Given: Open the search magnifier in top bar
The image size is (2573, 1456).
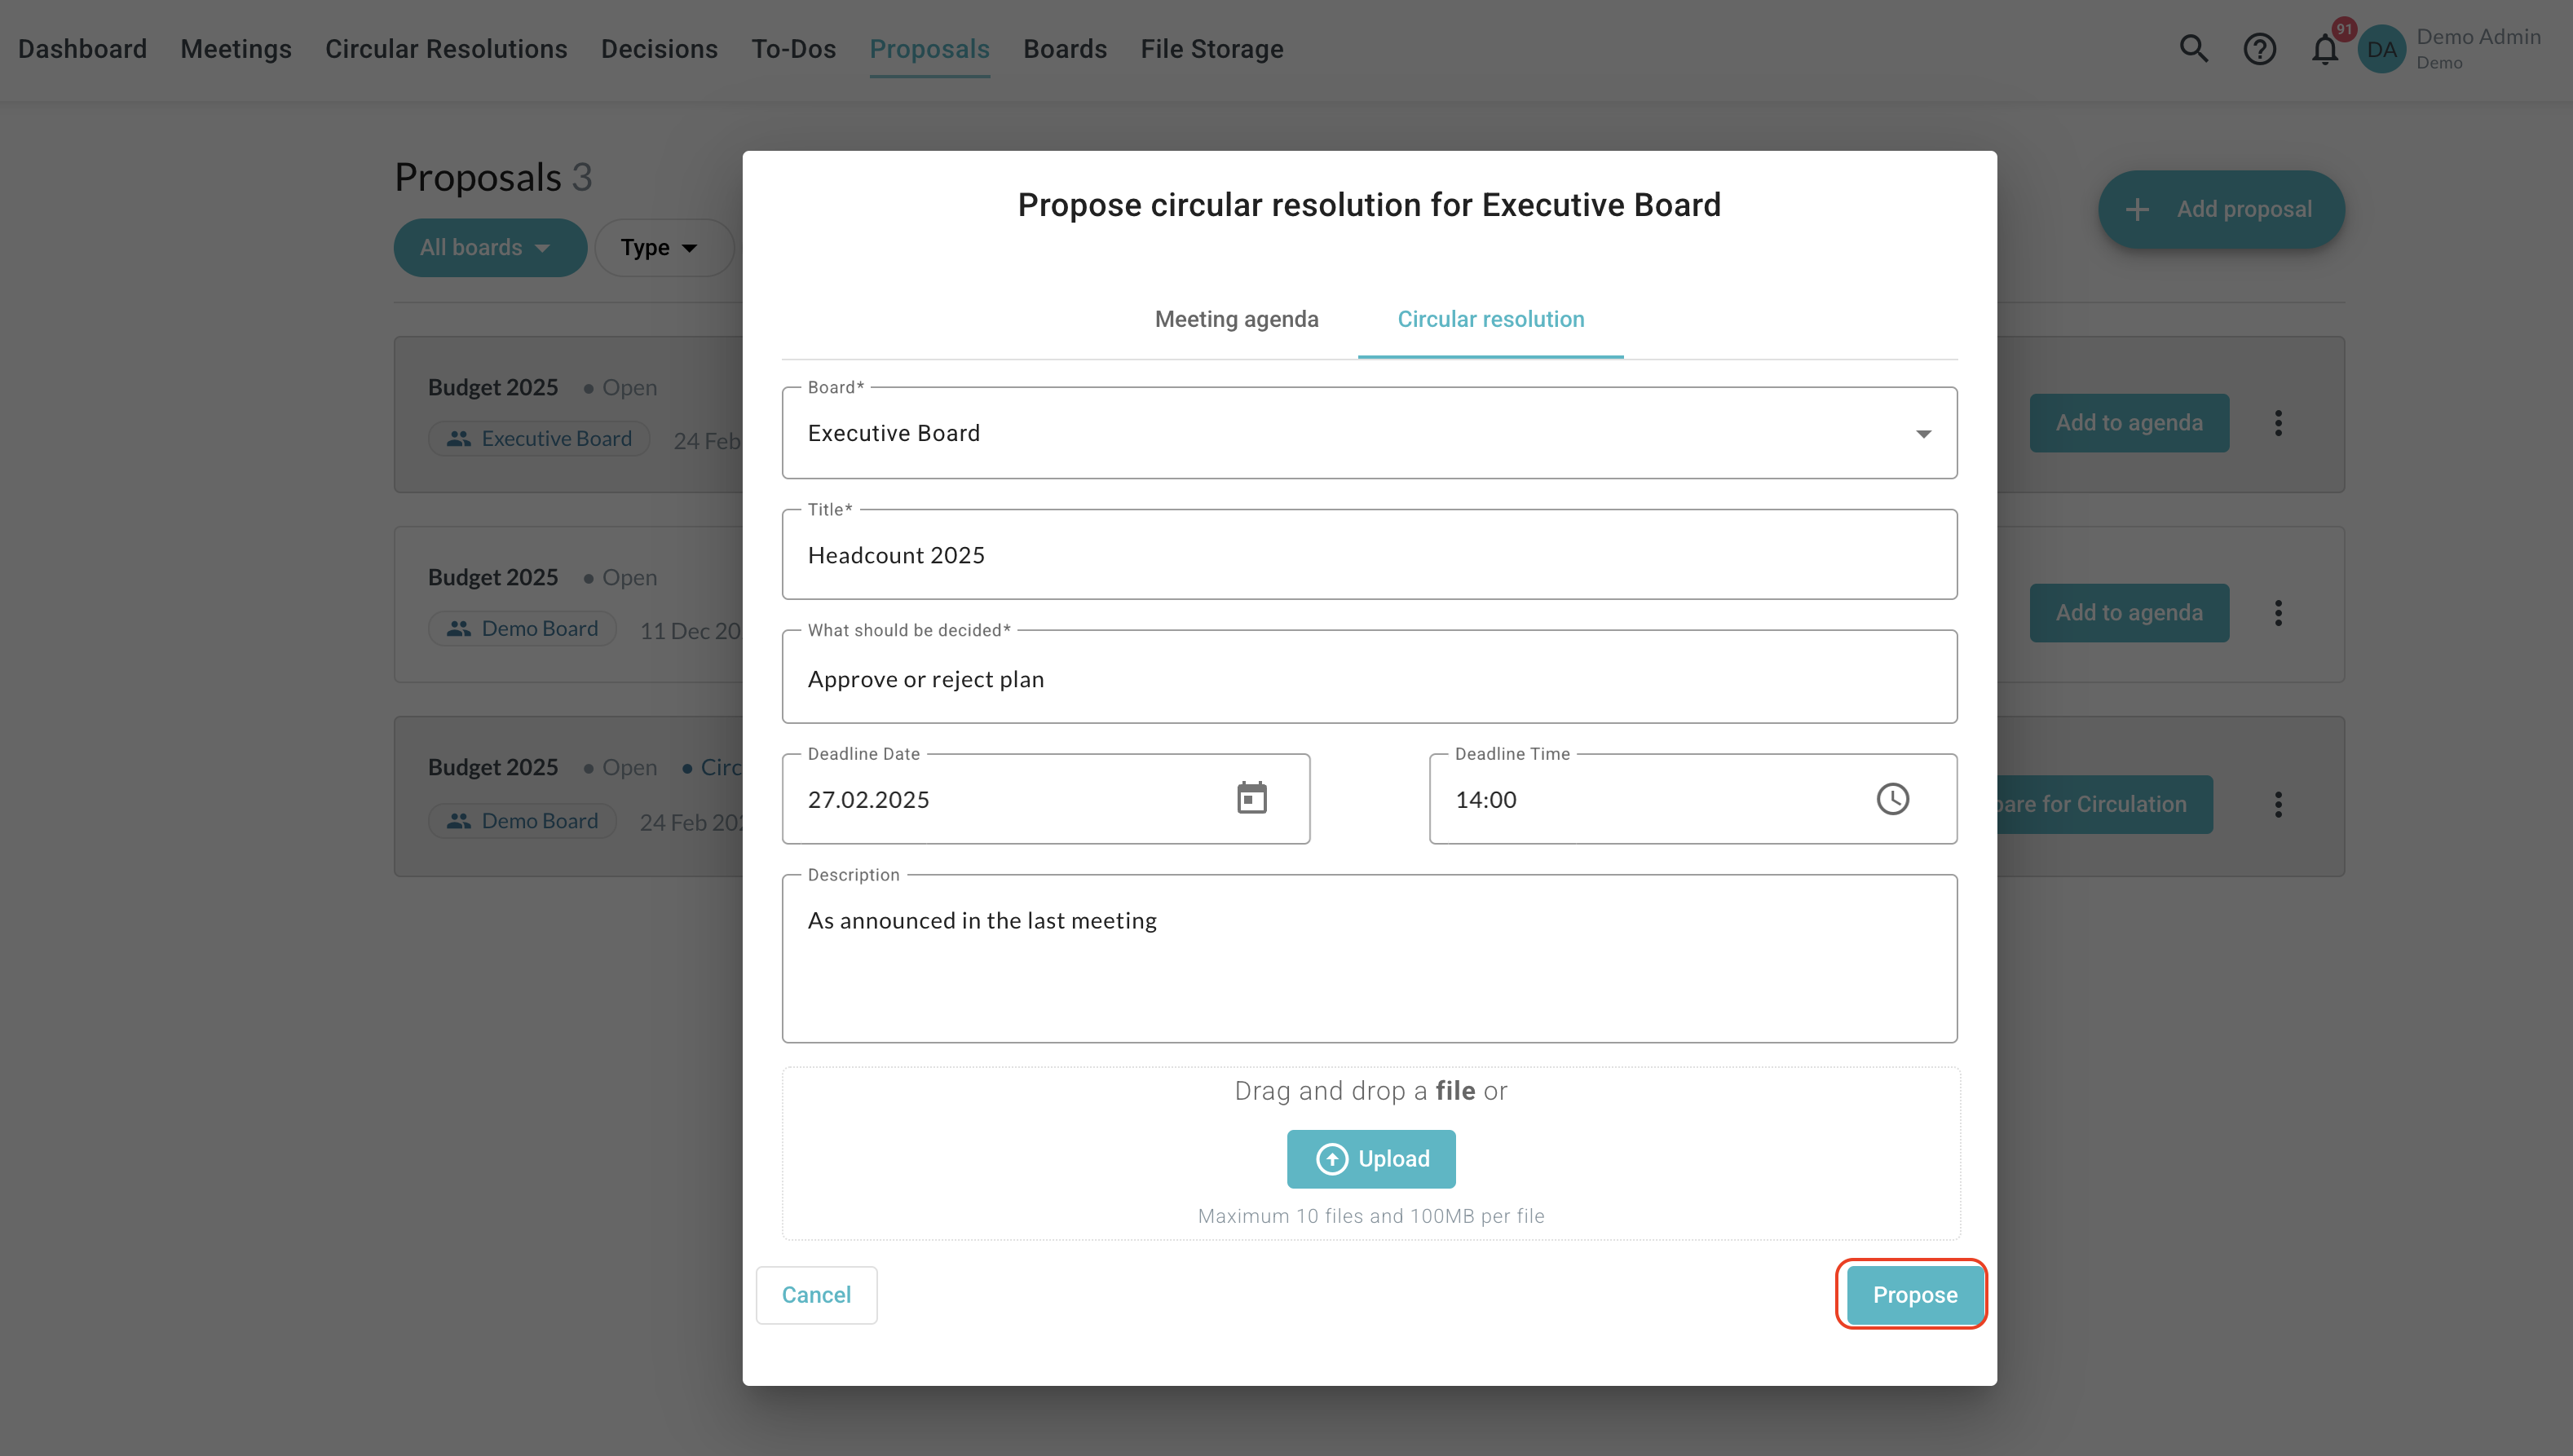Looking at the screenshot, I should point(2193,49).
